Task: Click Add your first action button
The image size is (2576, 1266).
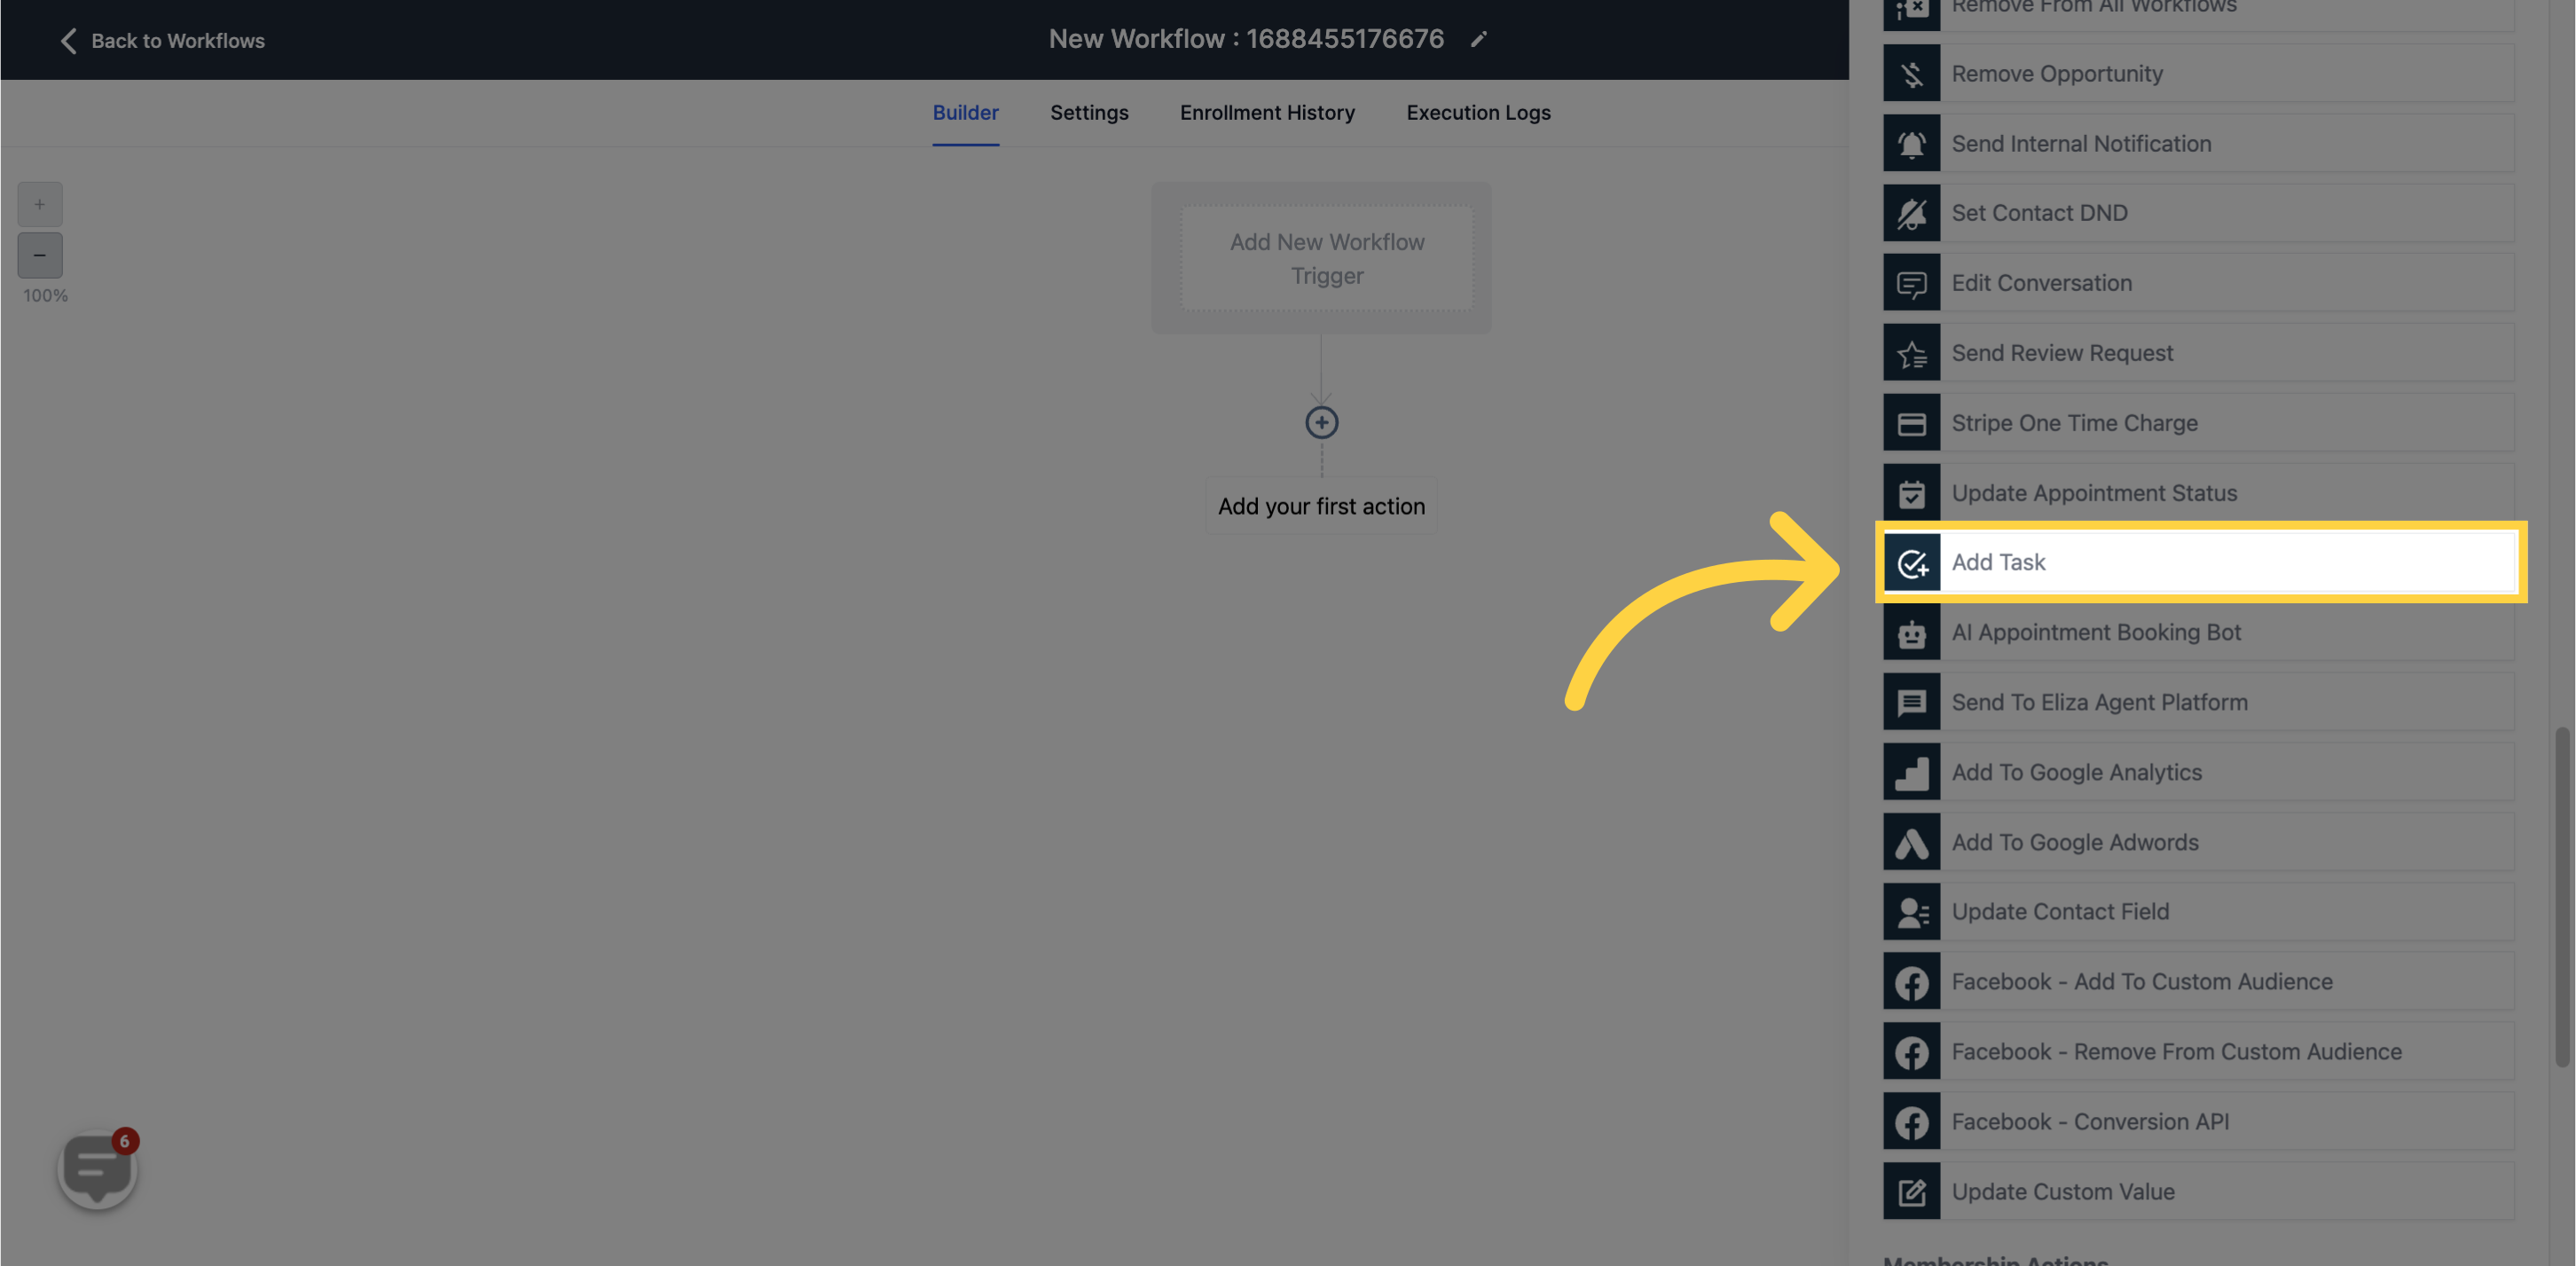Action: (x=1321, y=506)
